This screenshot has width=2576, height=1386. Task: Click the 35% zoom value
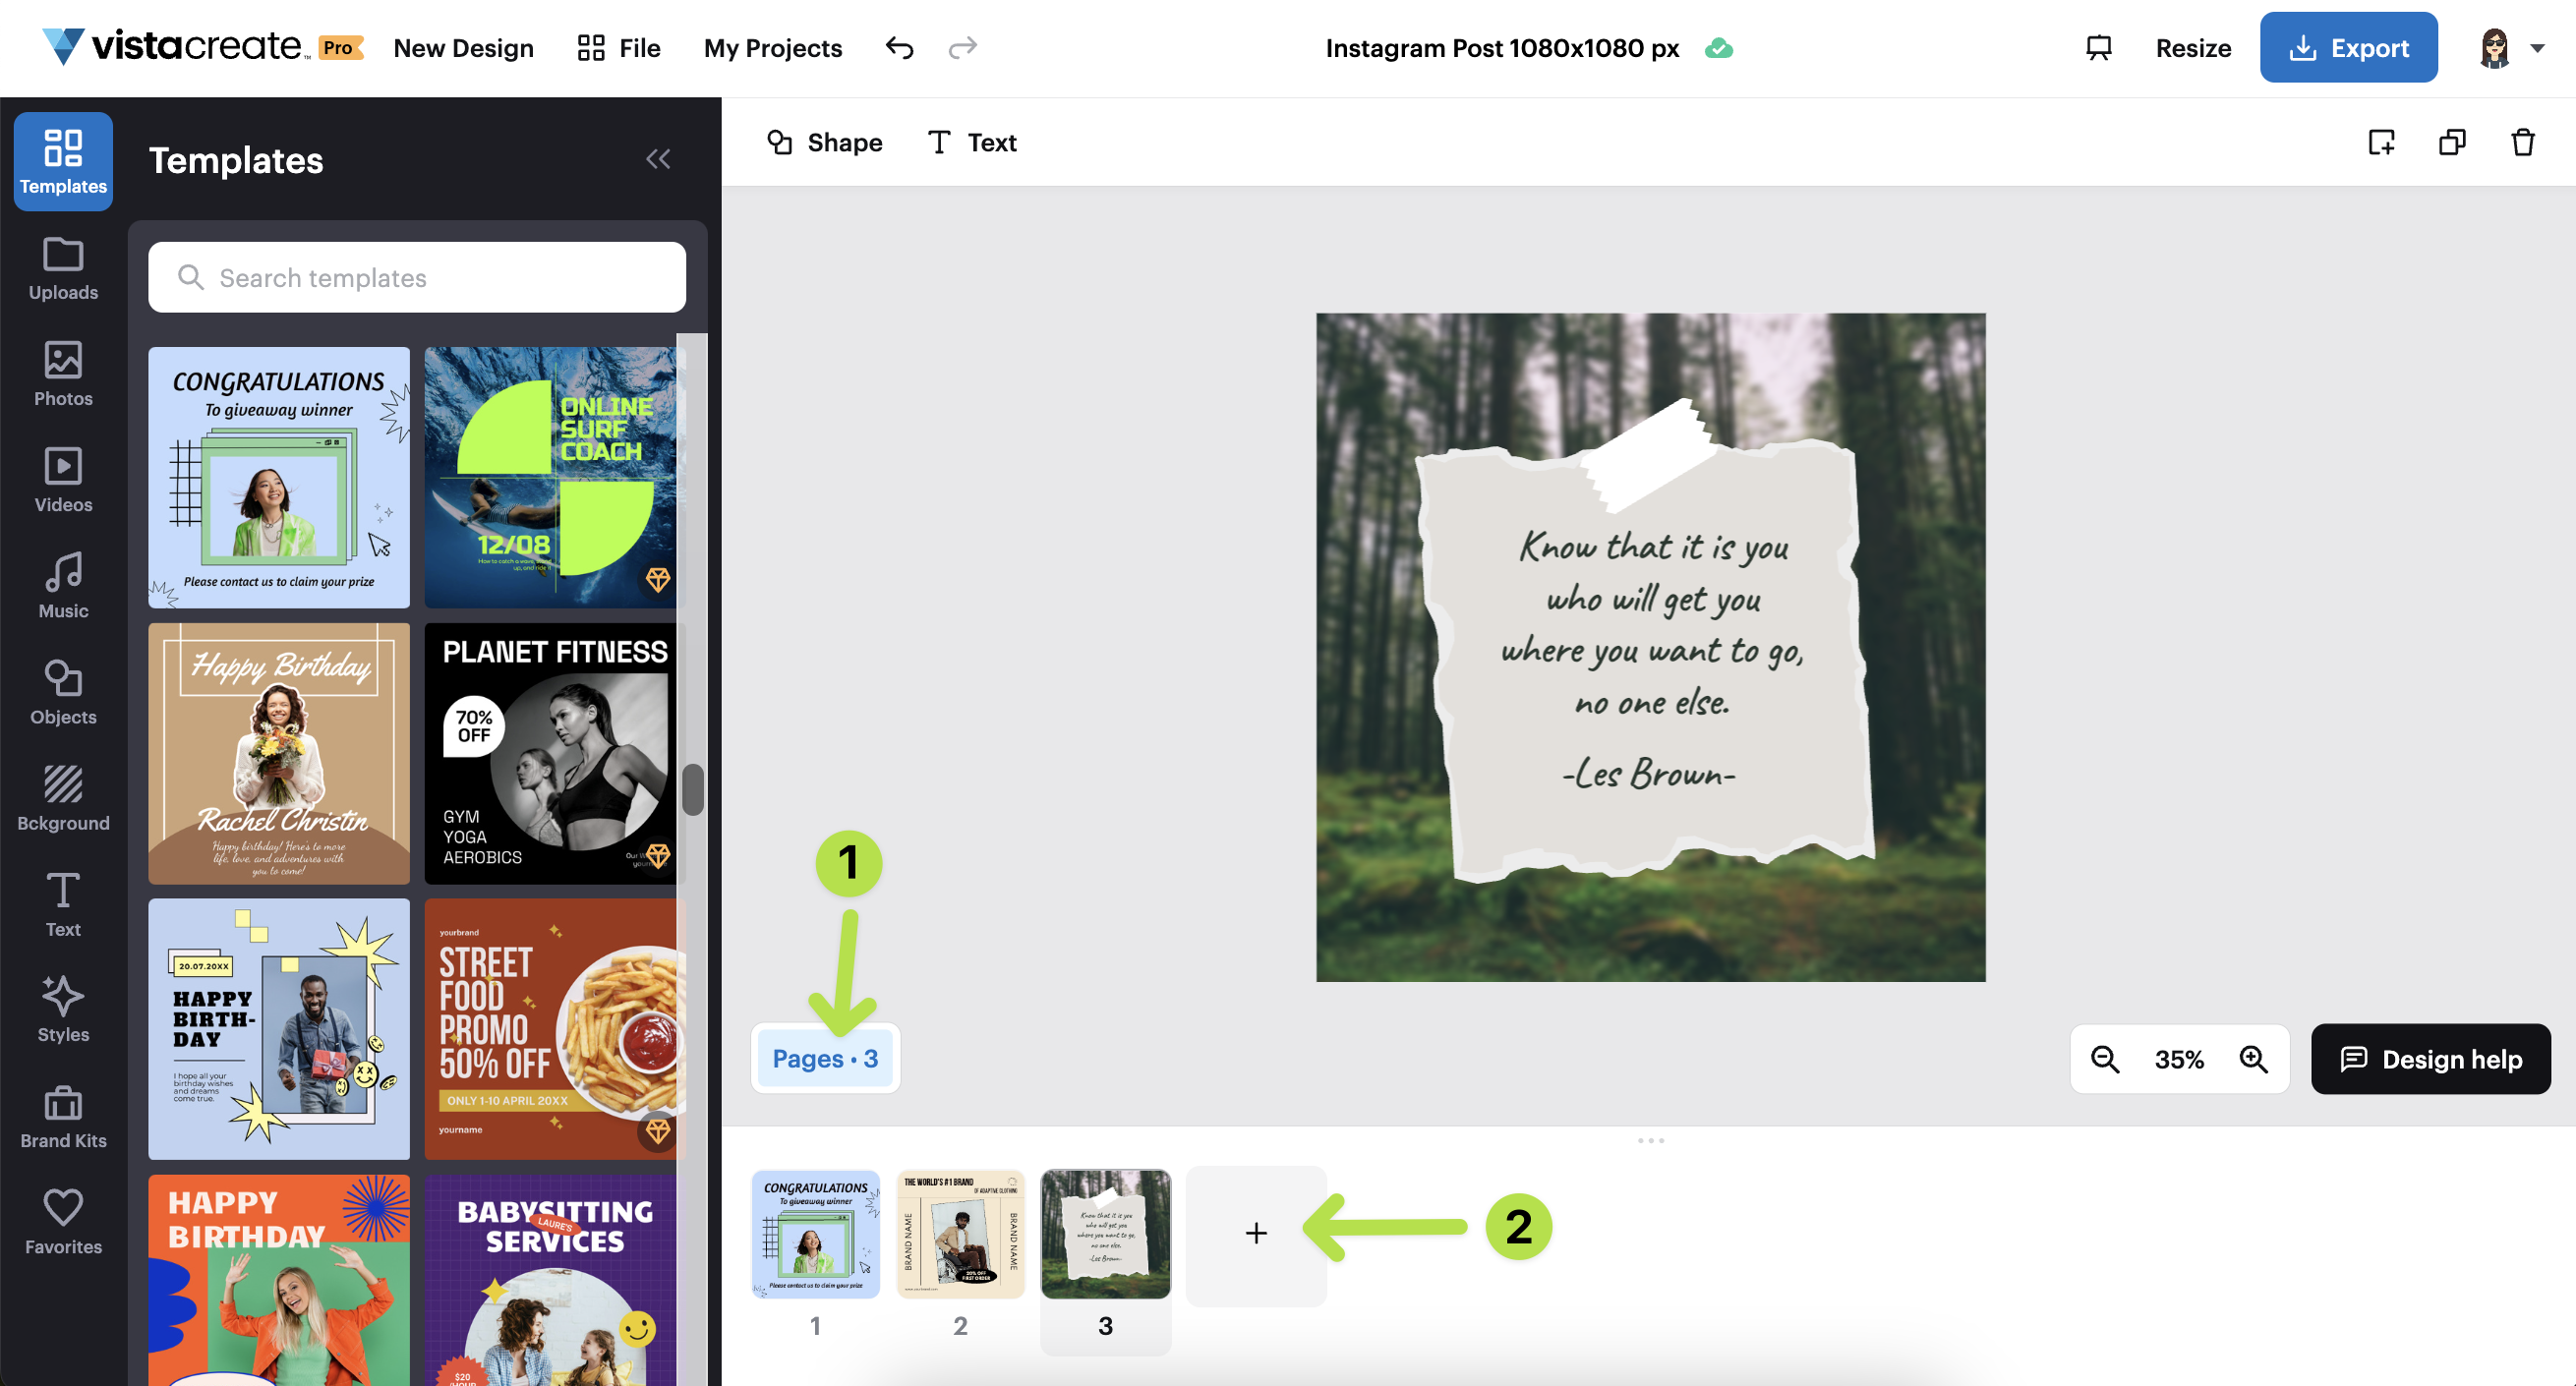coord(2179,1059)
